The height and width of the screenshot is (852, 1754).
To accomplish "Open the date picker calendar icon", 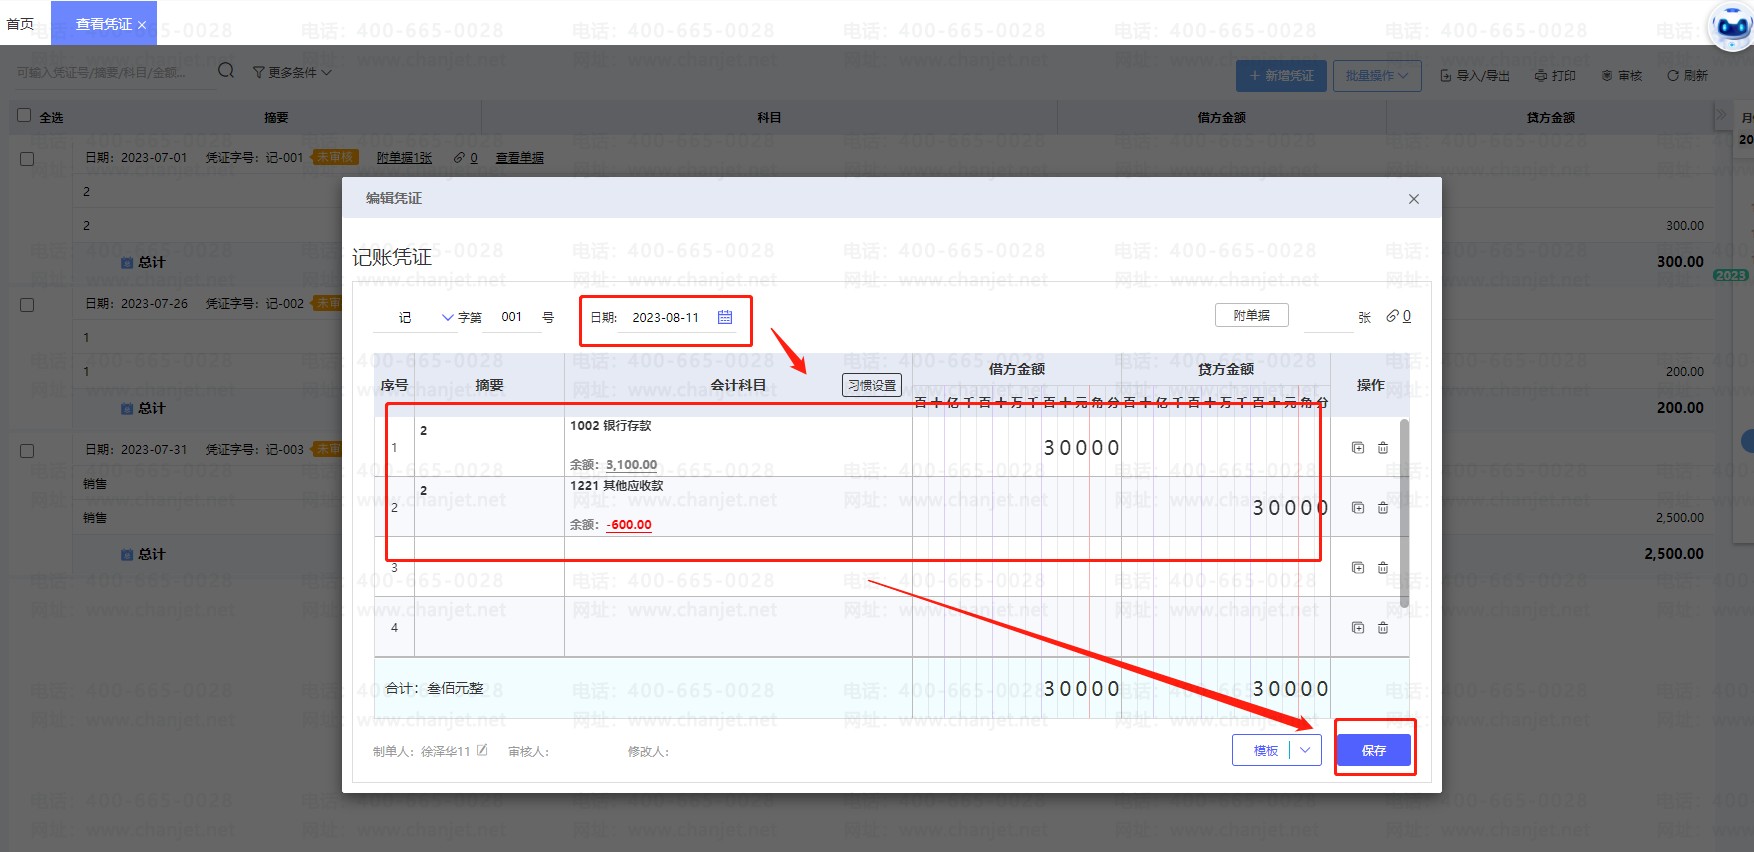I will click(725, 317).
